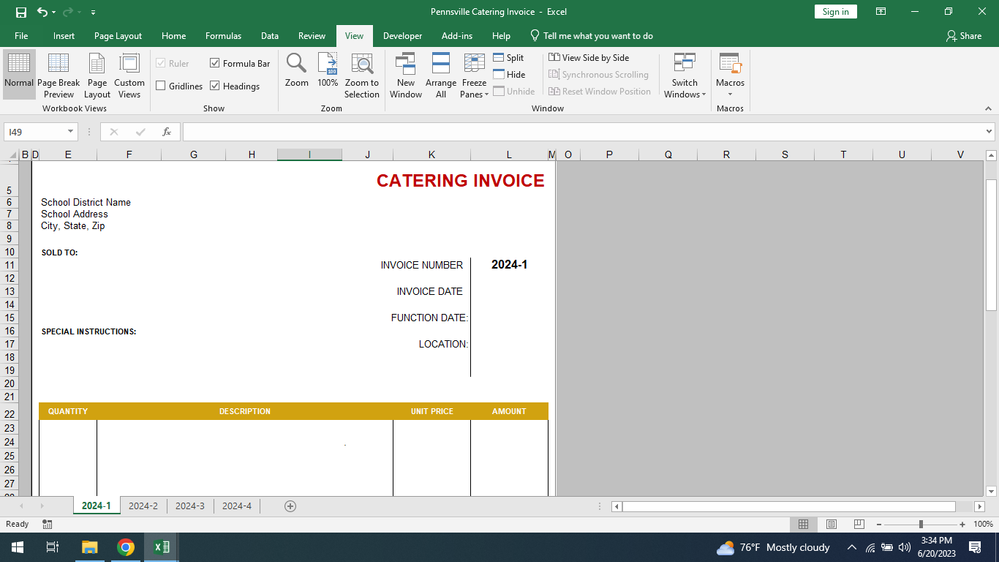The image size is (999, 562).
Task: Open the Undo history dropdown arrow
Action: point(54,12)
